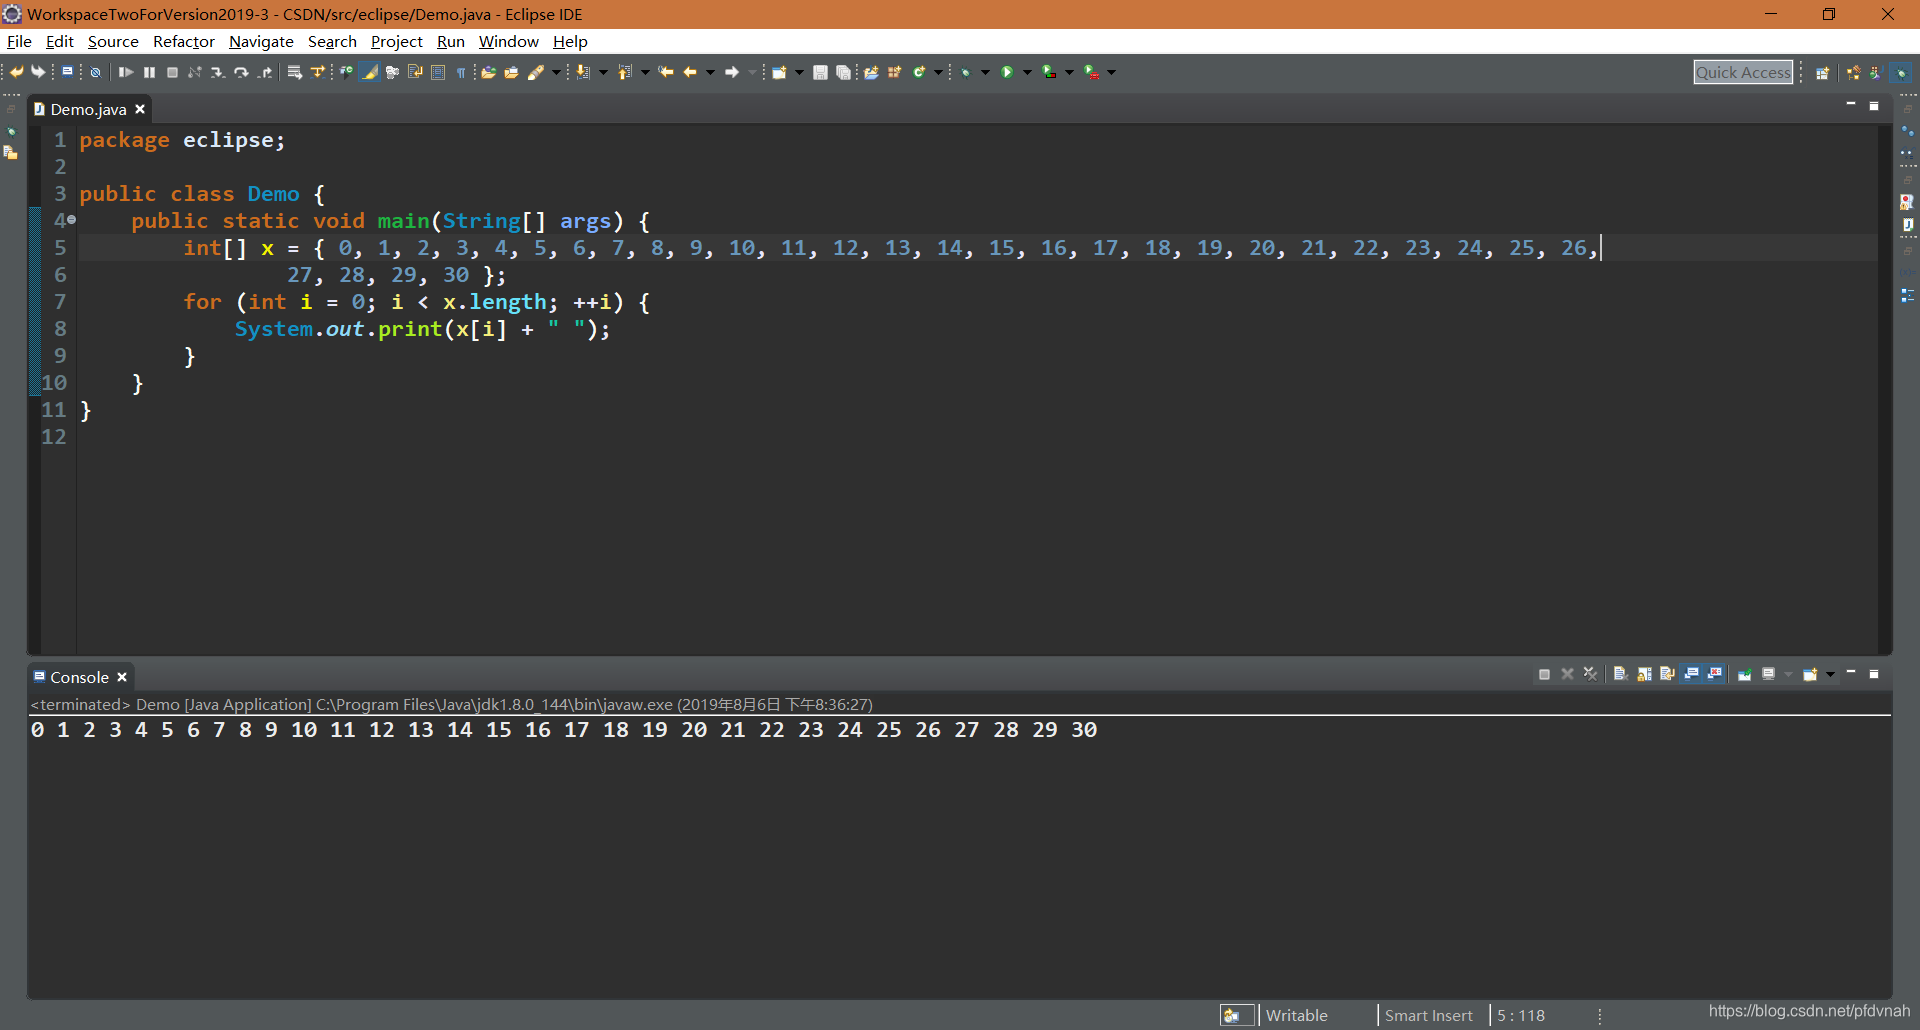Click the Open Task folder icon
This screenshot has width=1920, height=1030.
511,72
